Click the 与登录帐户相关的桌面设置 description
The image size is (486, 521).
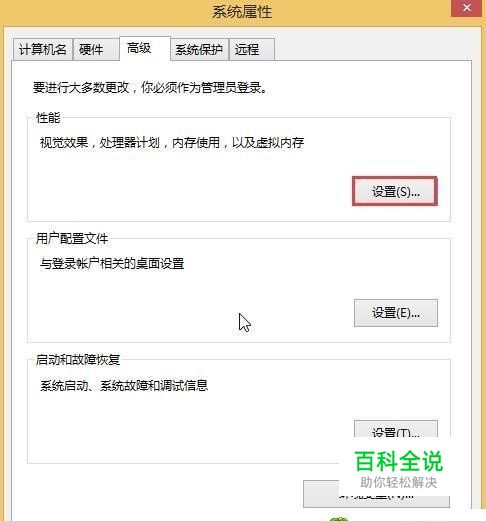112,264
